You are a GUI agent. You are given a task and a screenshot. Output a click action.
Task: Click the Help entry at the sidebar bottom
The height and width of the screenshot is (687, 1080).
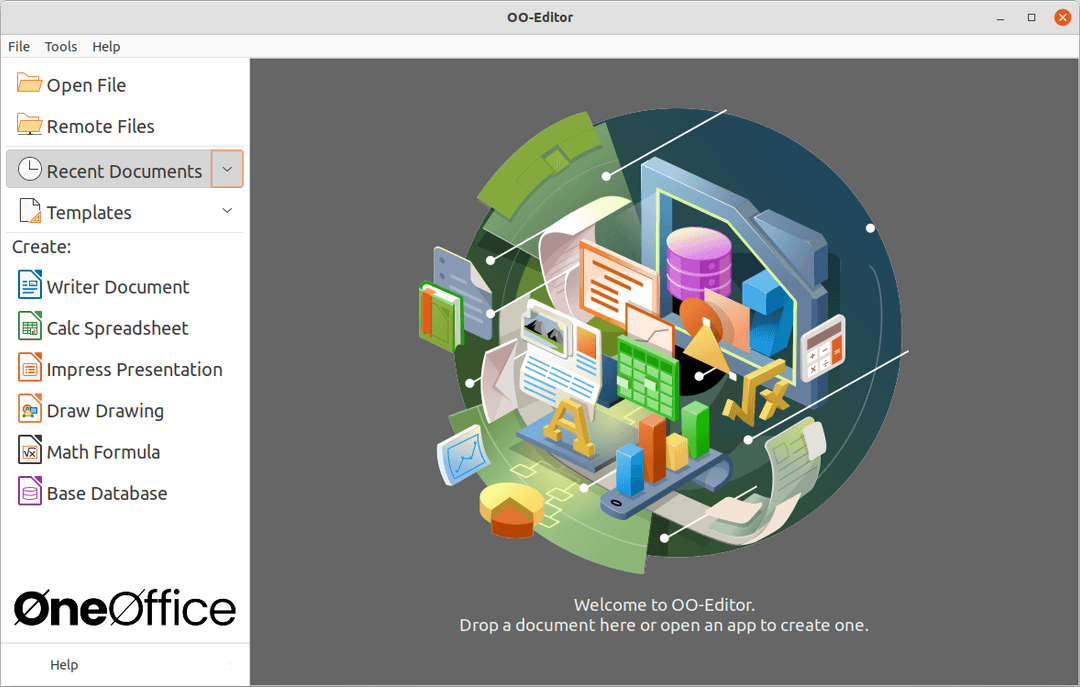click(x=64, y=664)
